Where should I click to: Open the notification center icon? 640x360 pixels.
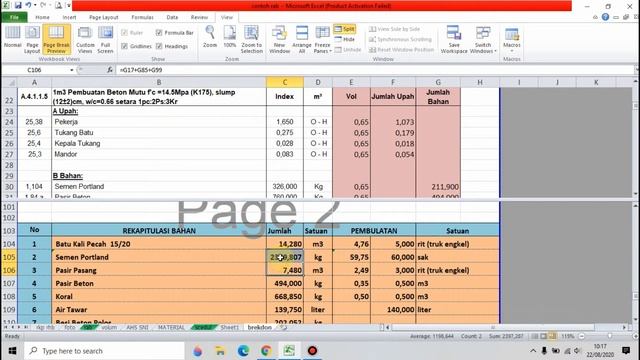(626, 351)
